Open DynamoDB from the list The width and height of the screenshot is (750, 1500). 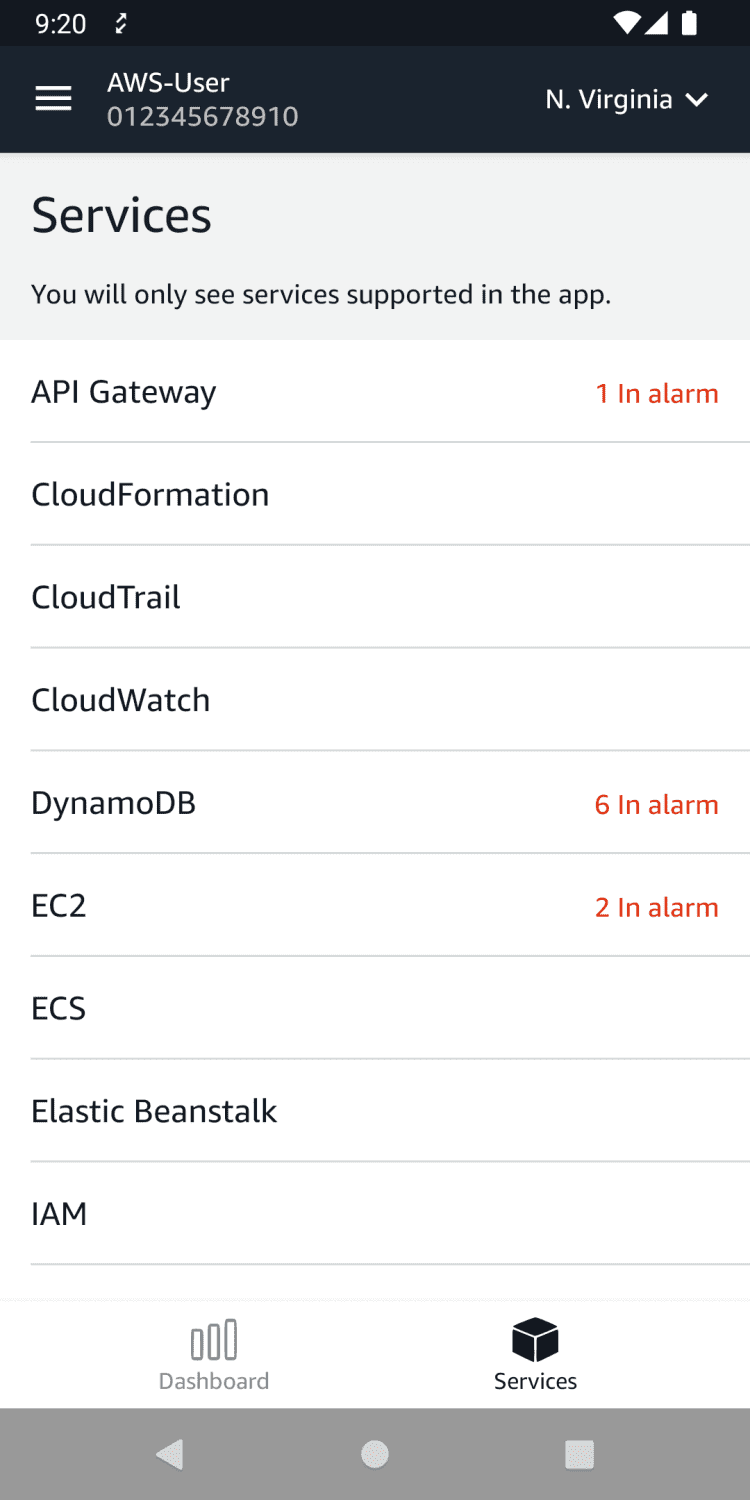(x=113, y=803)
